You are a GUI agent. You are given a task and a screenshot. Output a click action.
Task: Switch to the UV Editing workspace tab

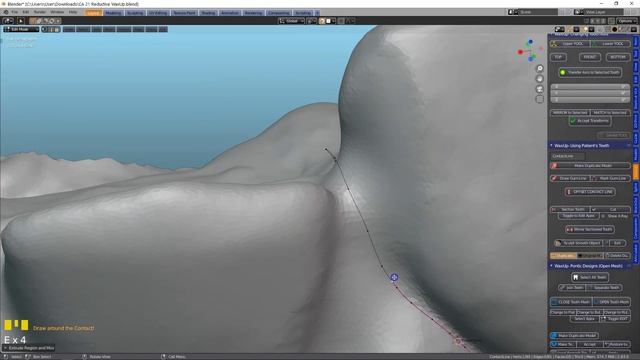click(x=158, y=13)
